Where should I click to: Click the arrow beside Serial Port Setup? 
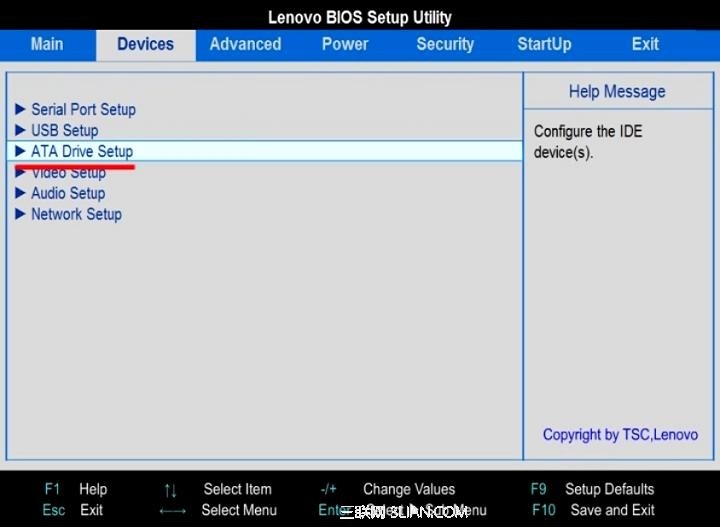pyautogui.click(x=20, y=109)
